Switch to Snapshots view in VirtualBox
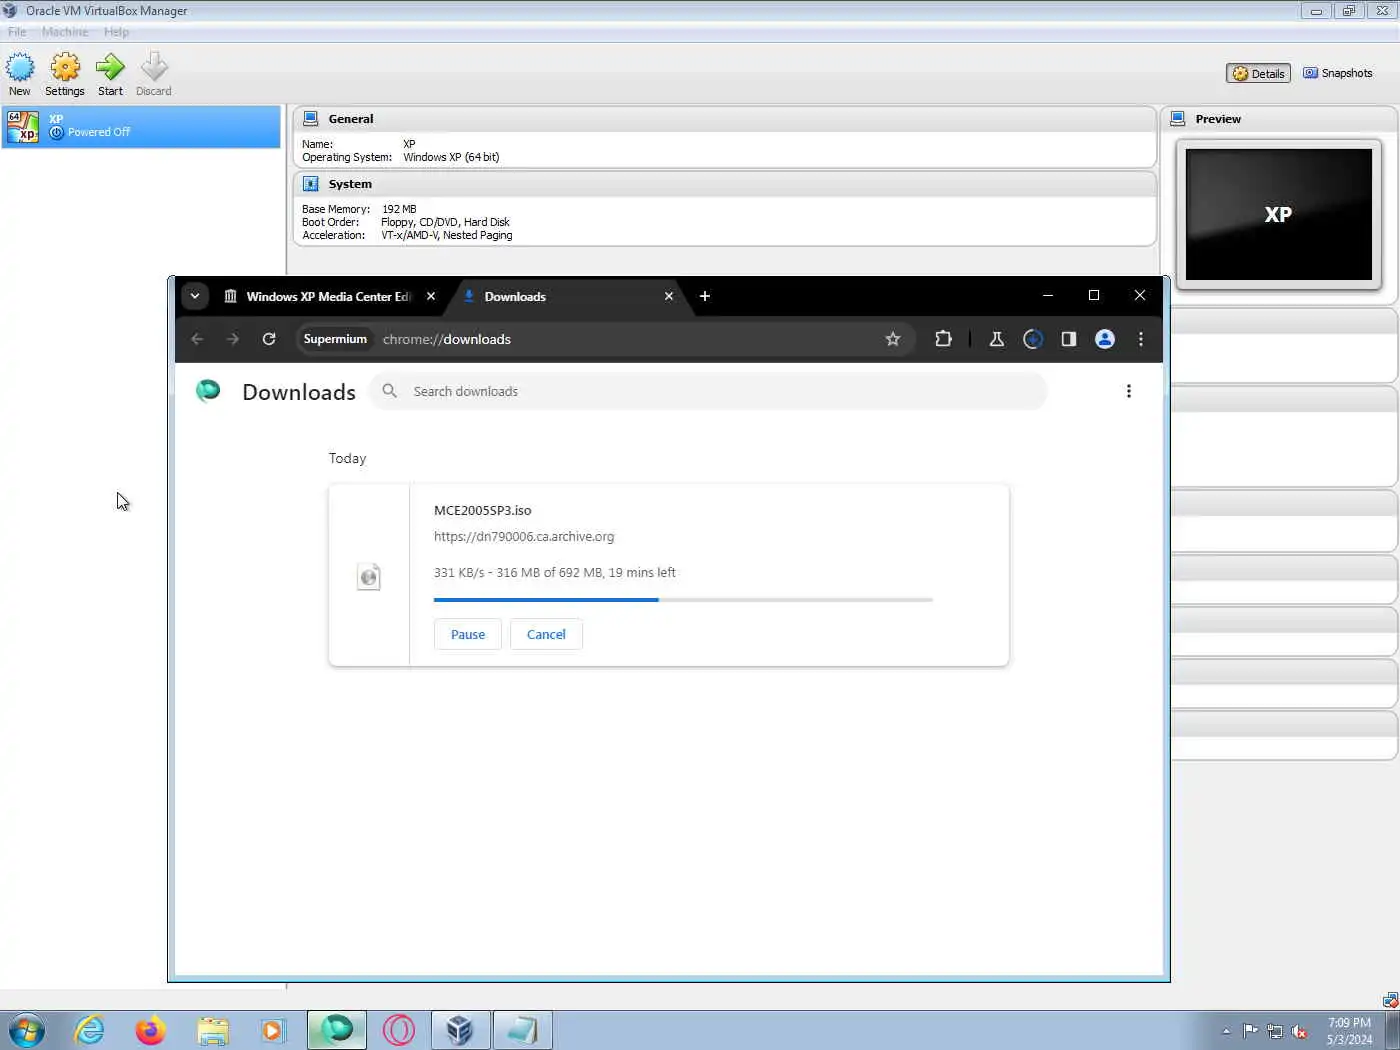 point(1338,73)
